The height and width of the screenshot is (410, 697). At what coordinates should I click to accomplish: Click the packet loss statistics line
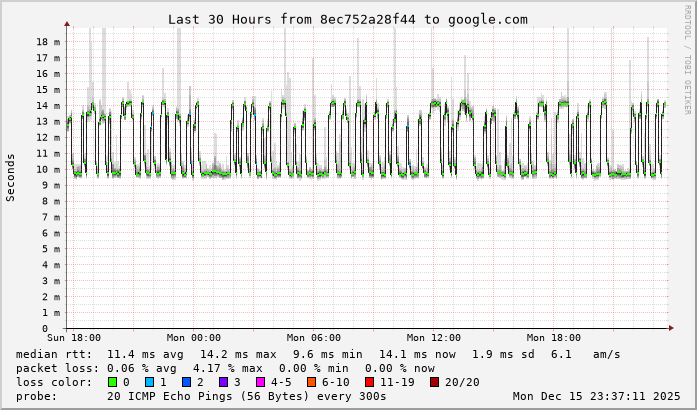point(226,368)
